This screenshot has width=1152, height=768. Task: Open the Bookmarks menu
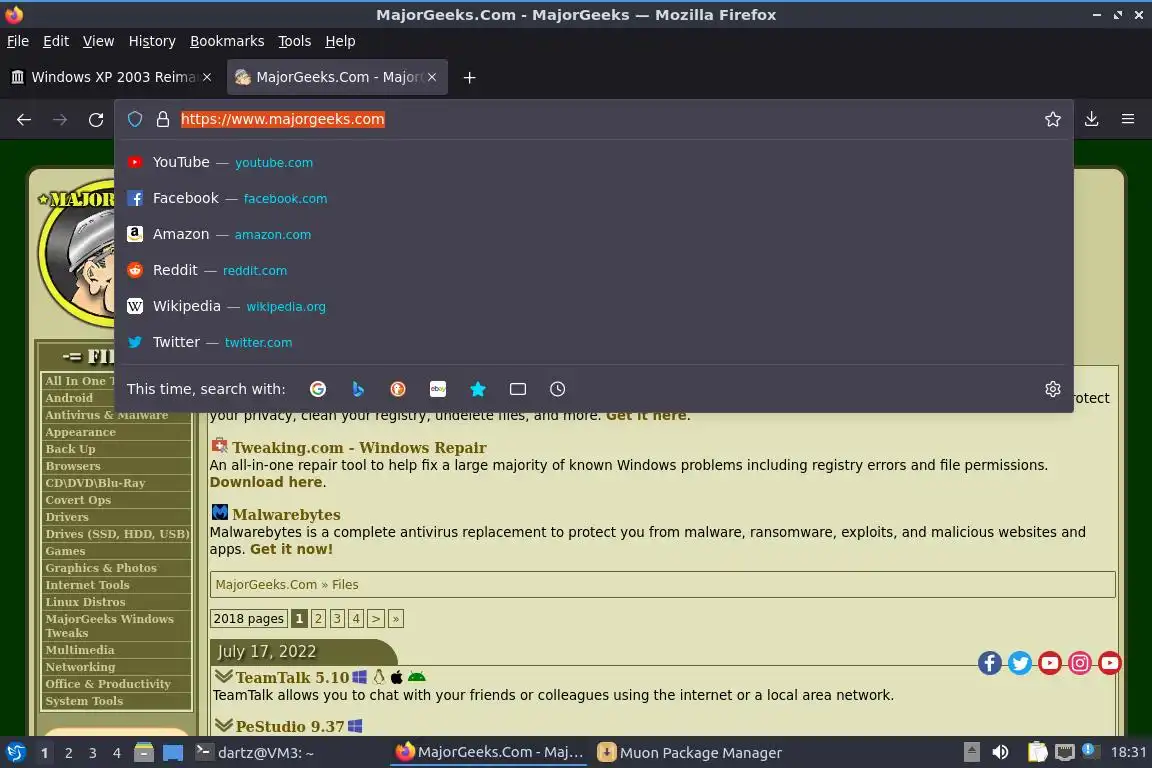click(227, 41)
